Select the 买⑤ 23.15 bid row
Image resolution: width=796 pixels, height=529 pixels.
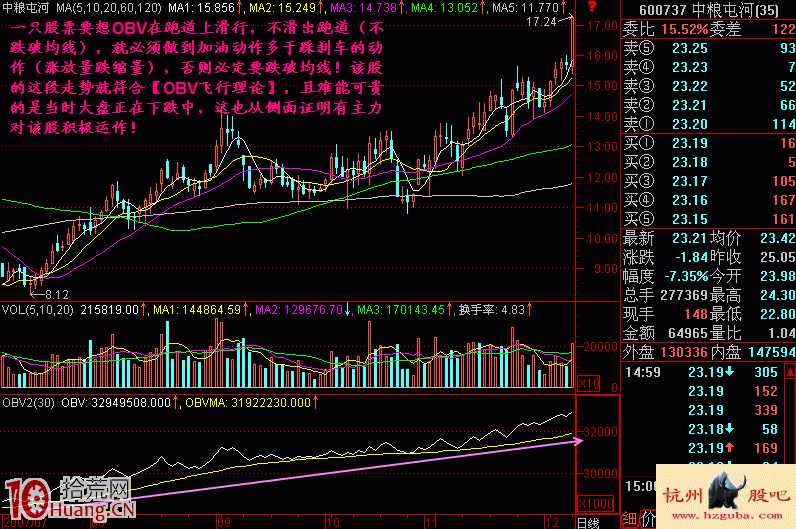click(x=709, y=219)
